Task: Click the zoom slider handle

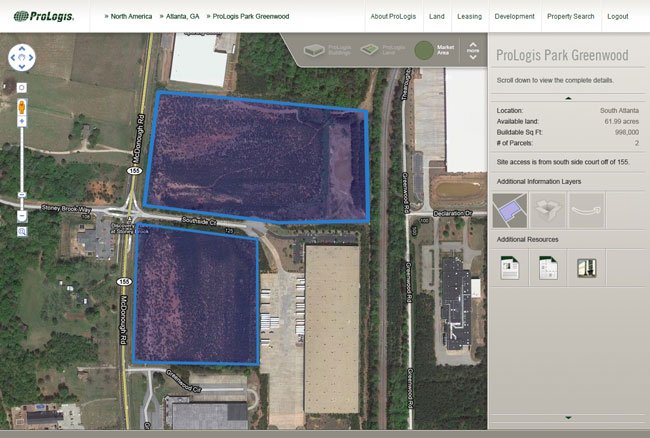Action: pyautogui.click(x=22, y=195)
